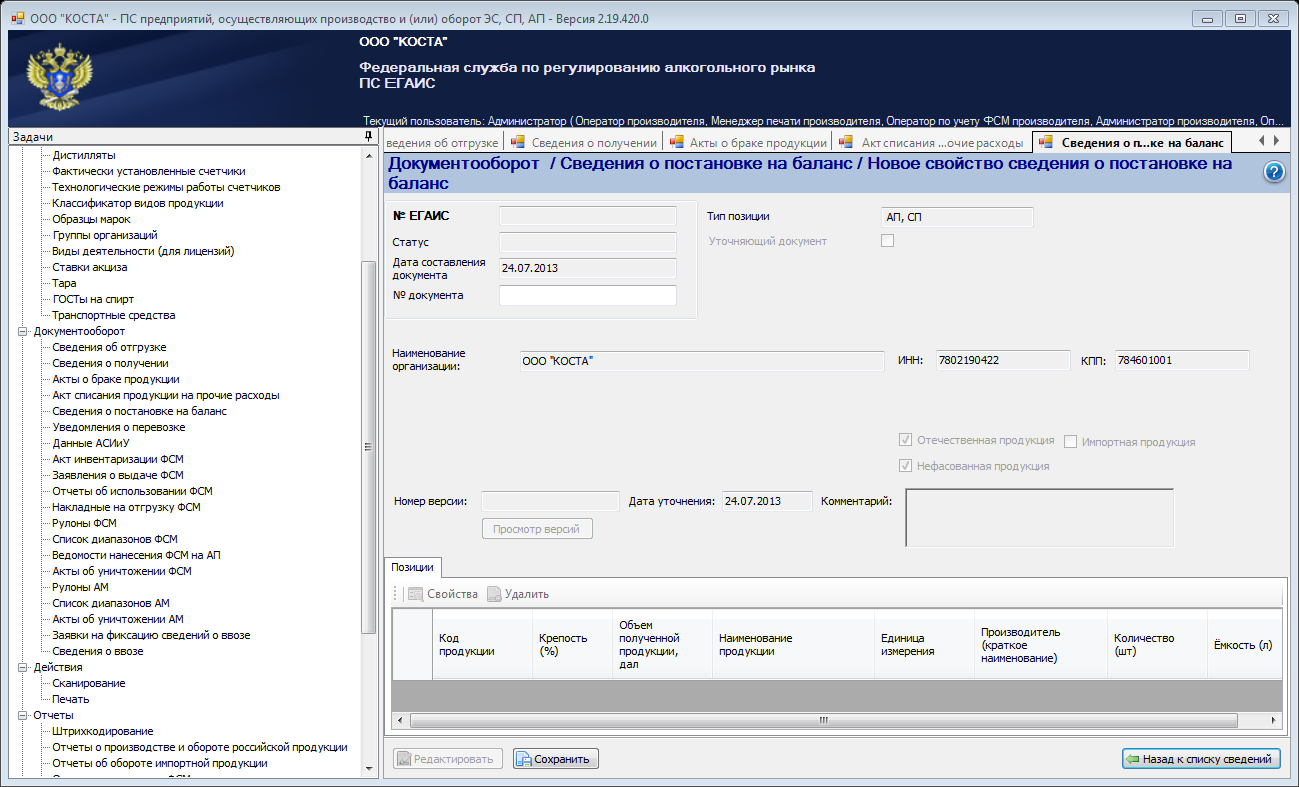
Task: Sort by Код продукции column header
Action: point(481,644)
